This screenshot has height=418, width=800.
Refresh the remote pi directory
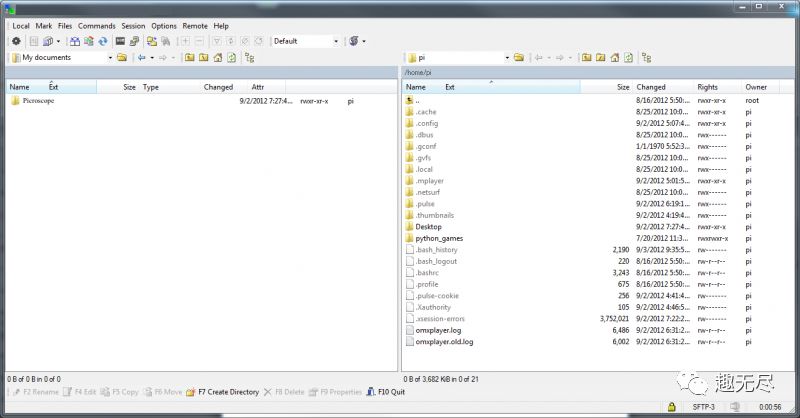tap(629, 58)
